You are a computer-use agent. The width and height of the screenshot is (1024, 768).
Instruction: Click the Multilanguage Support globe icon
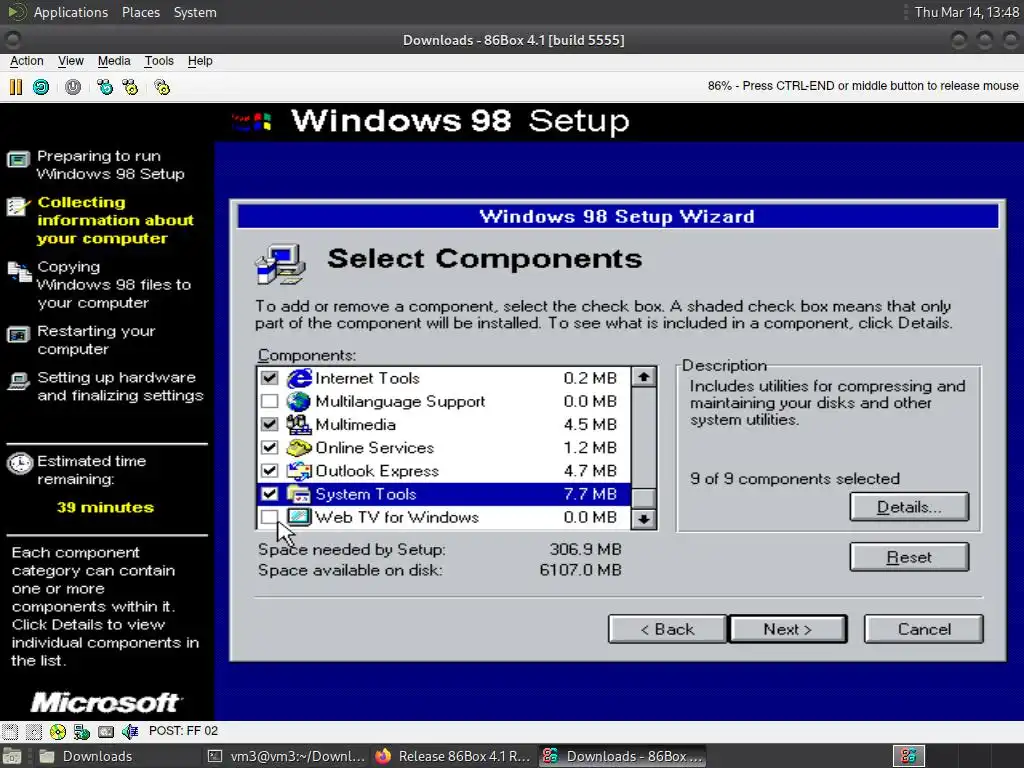tap(299, 401)
